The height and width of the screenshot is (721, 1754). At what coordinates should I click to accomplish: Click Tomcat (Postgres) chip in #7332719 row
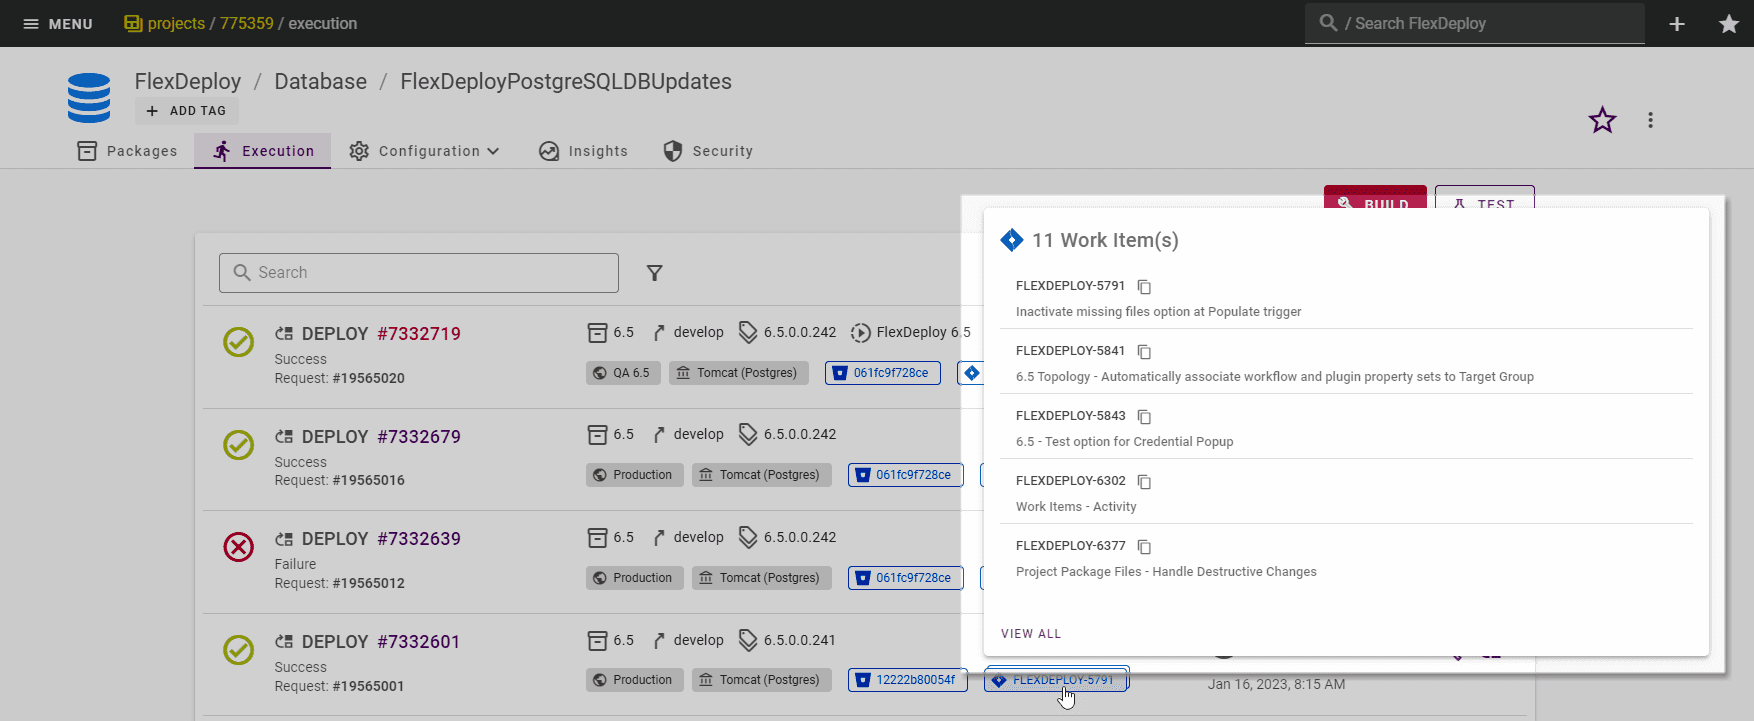coord(739,373)
